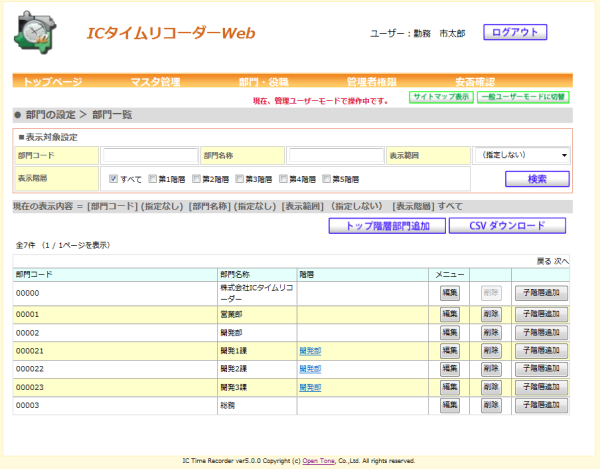This screenshot has height=469, width=600.
Task: Click the サイトマップ表示 button
Action: [441, 97]
